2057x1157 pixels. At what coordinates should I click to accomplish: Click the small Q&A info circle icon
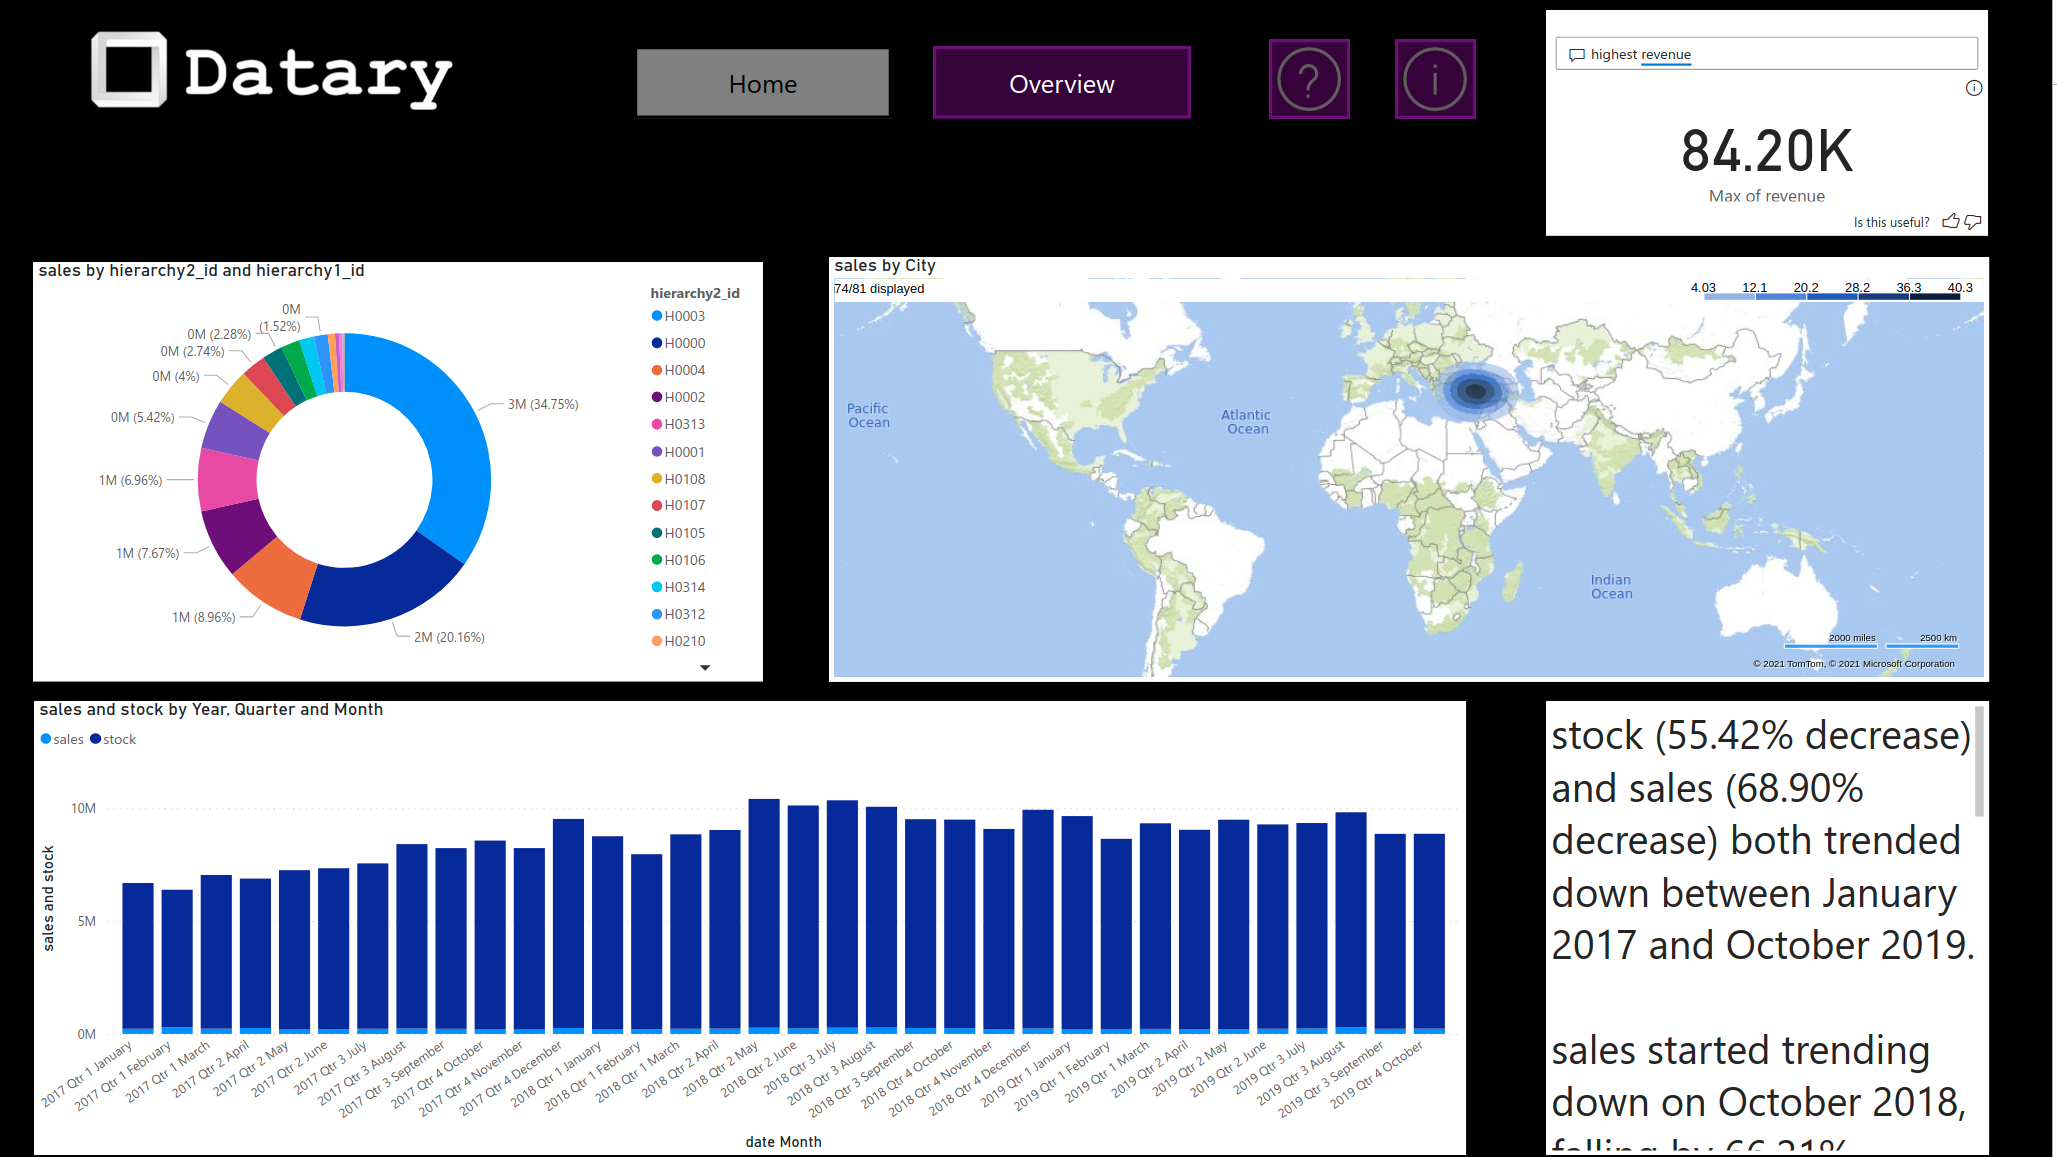tap(1973, 88)
